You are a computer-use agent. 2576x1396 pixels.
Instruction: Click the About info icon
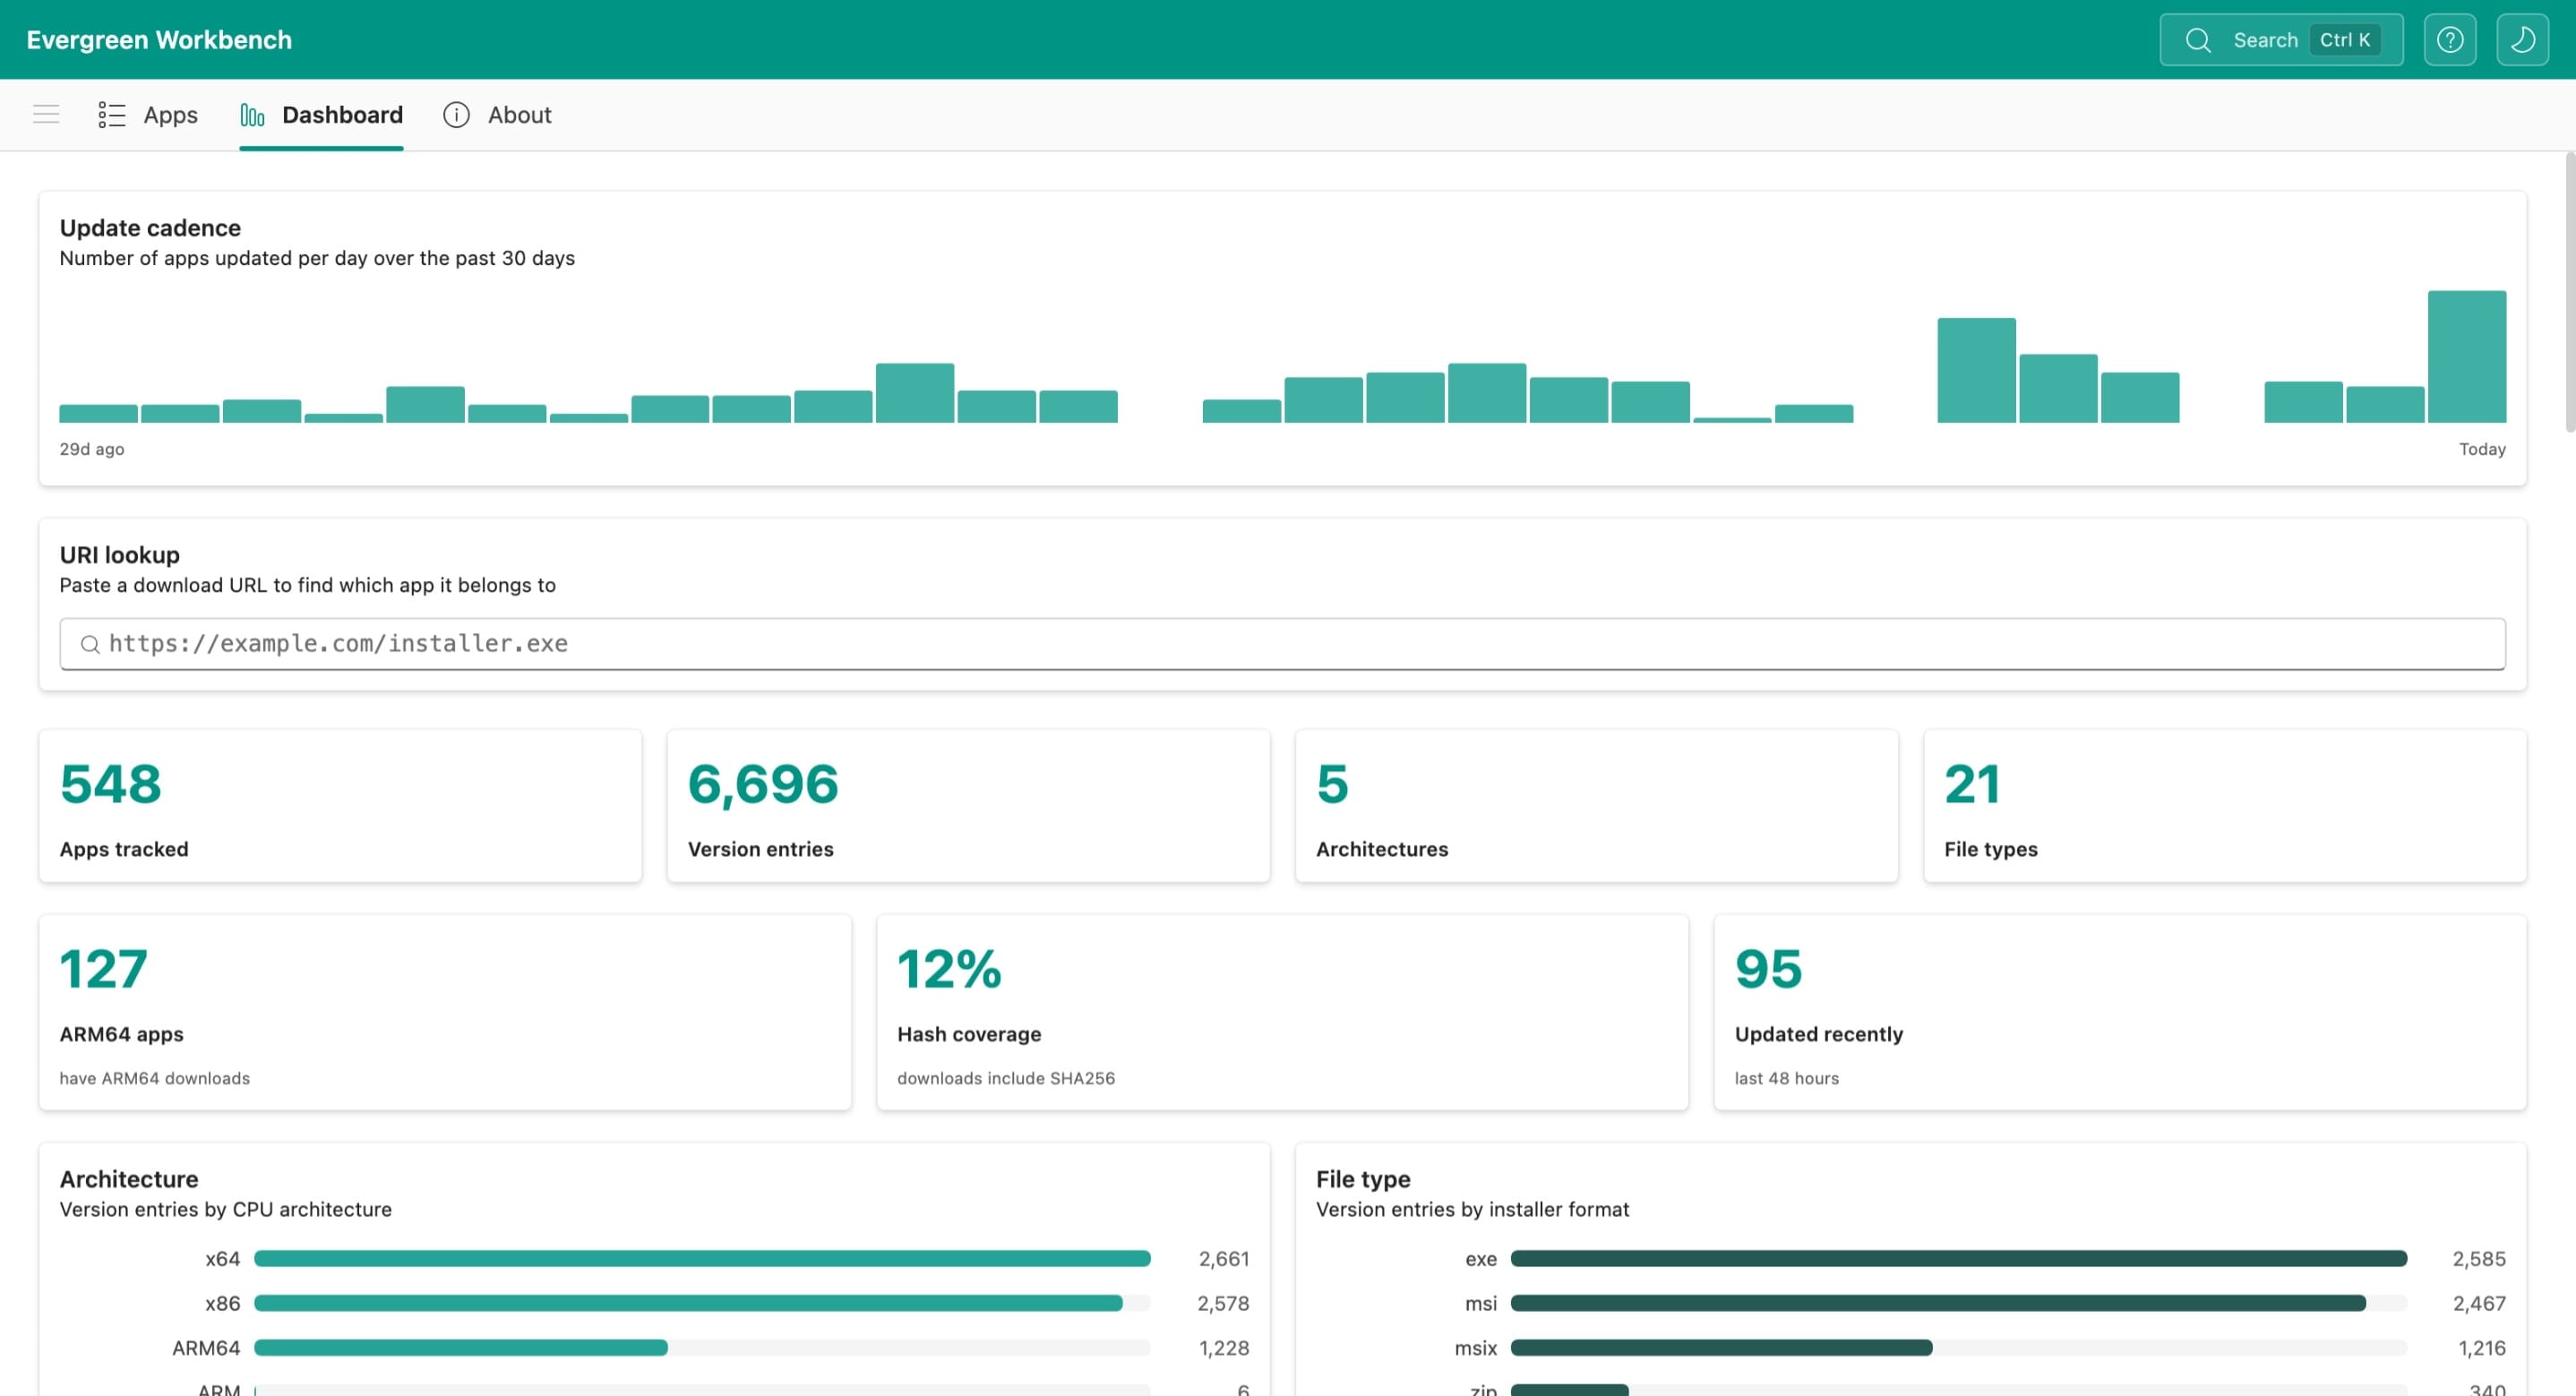[x=456, y=114]
